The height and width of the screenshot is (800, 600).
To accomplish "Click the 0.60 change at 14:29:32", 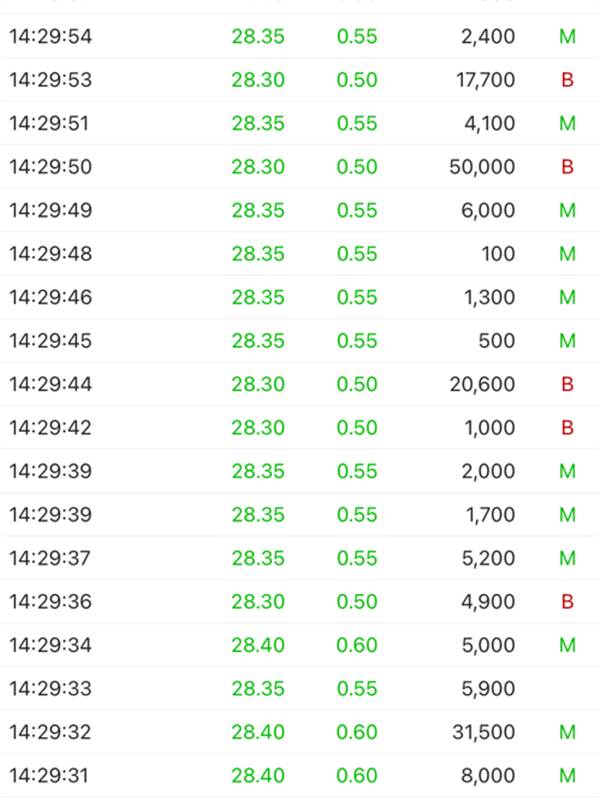I will pos(357,732).
